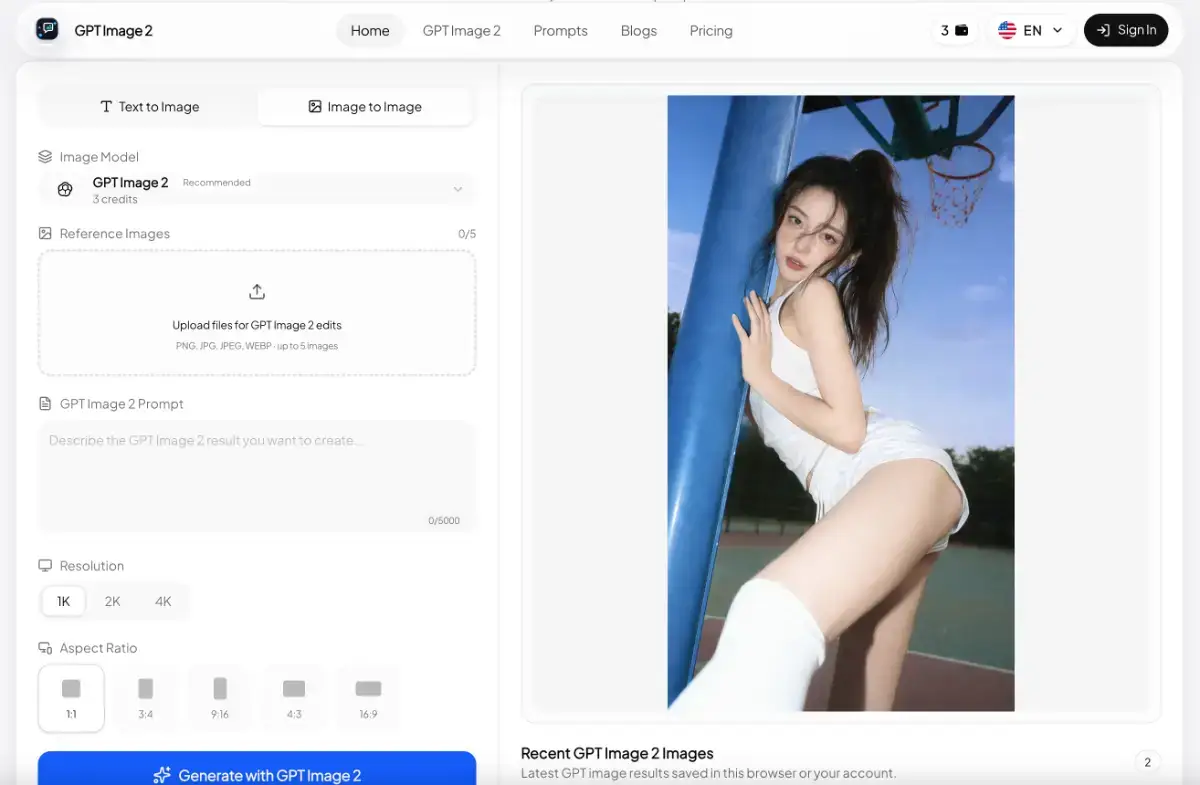Click the credits wallet icon
Viewport: 1200px width, 785px height.
pos(962,30)
